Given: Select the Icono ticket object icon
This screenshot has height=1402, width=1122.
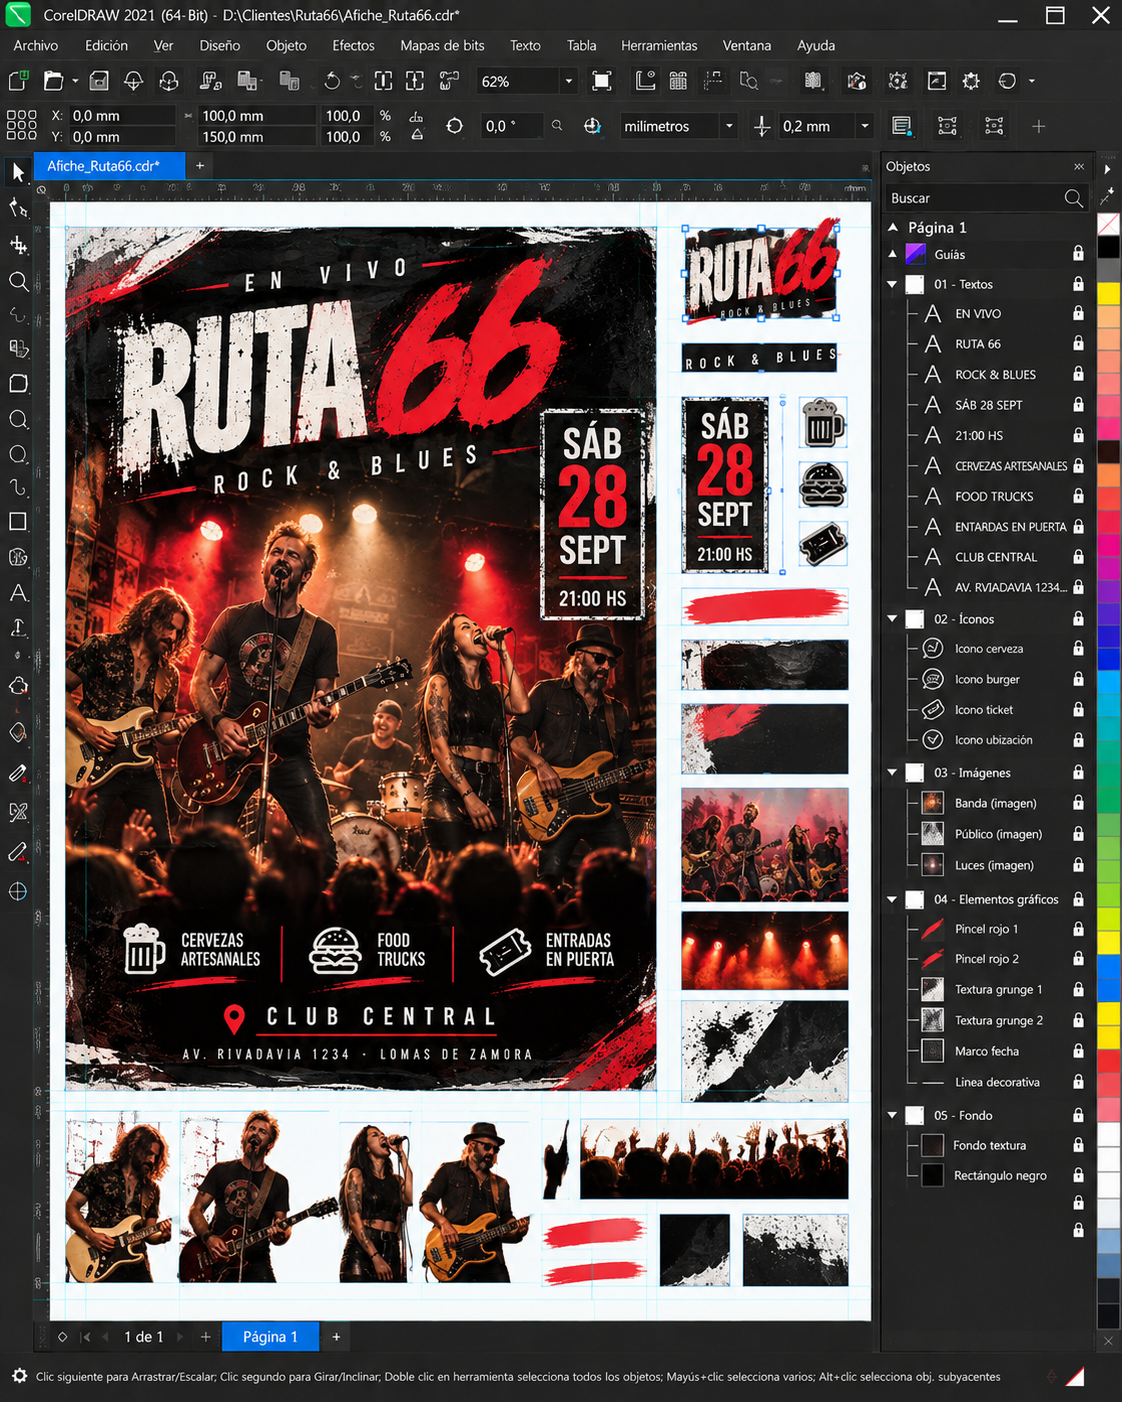Looking at the screenshot, I should pos(932,710).
